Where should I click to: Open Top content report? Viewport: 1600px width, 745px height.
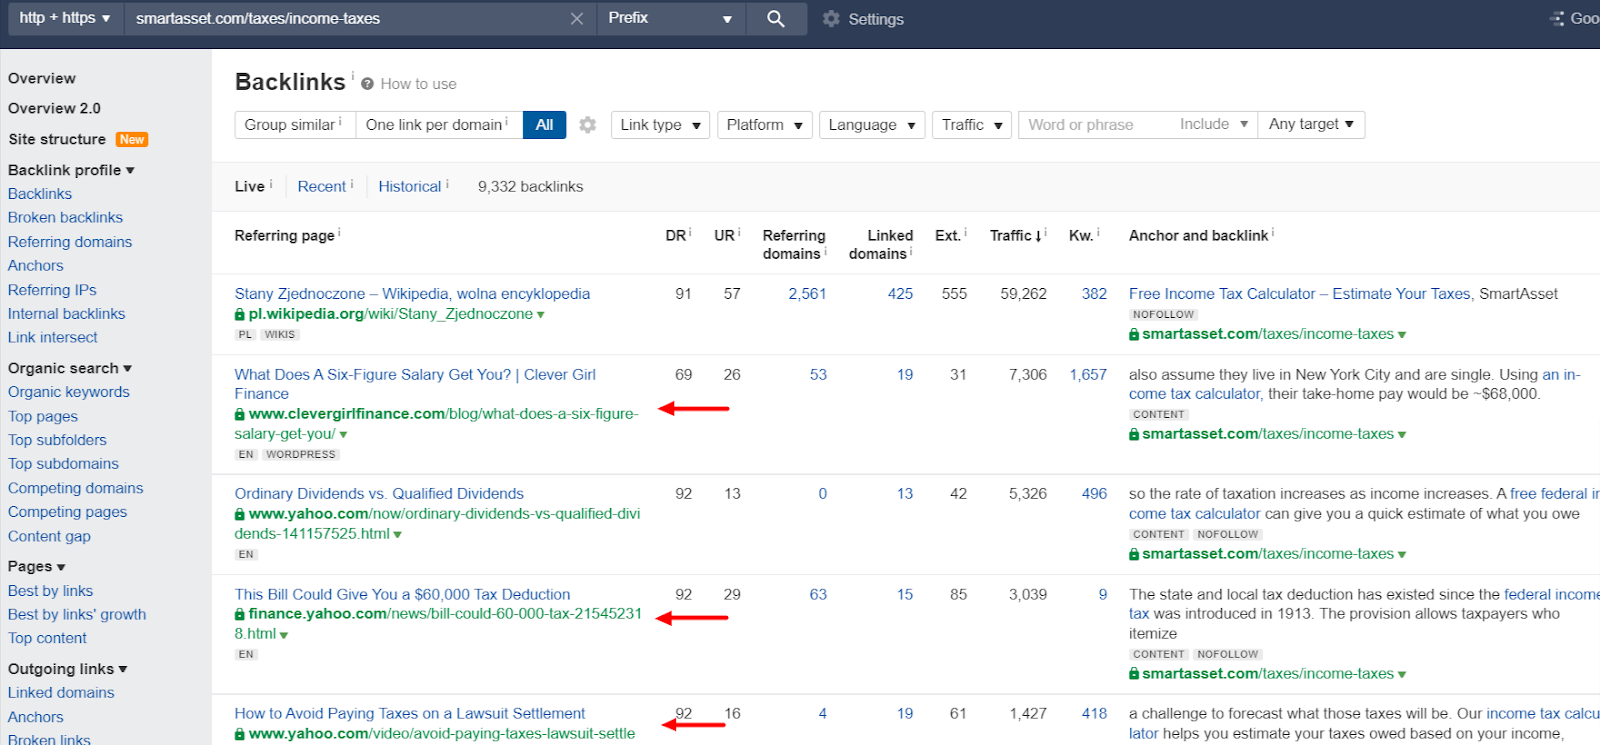tap(47, 638)
